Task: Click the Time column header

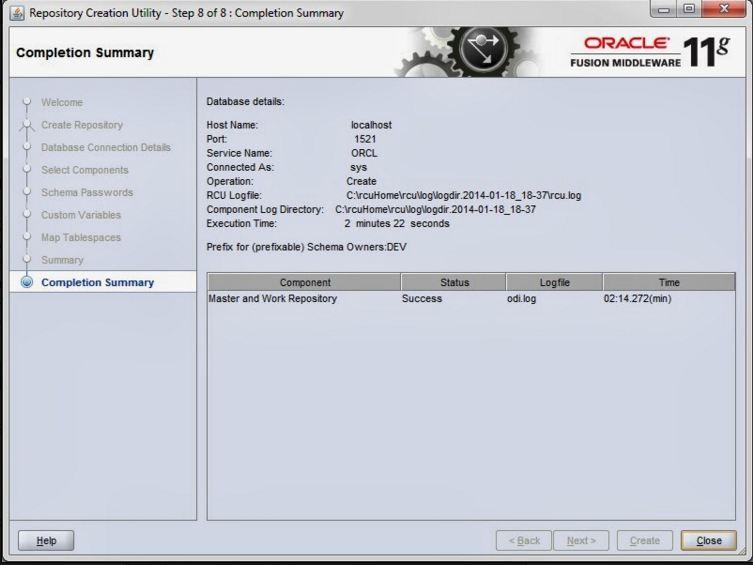Action: 669,282
